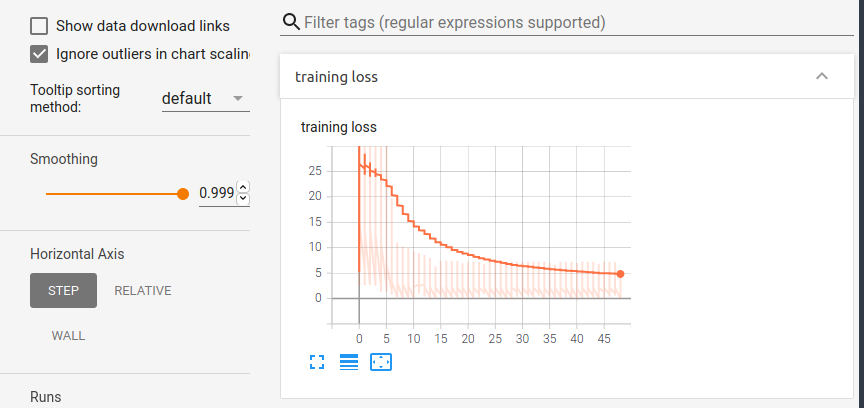Enable Show data download links checkbox

coord(40,26)
